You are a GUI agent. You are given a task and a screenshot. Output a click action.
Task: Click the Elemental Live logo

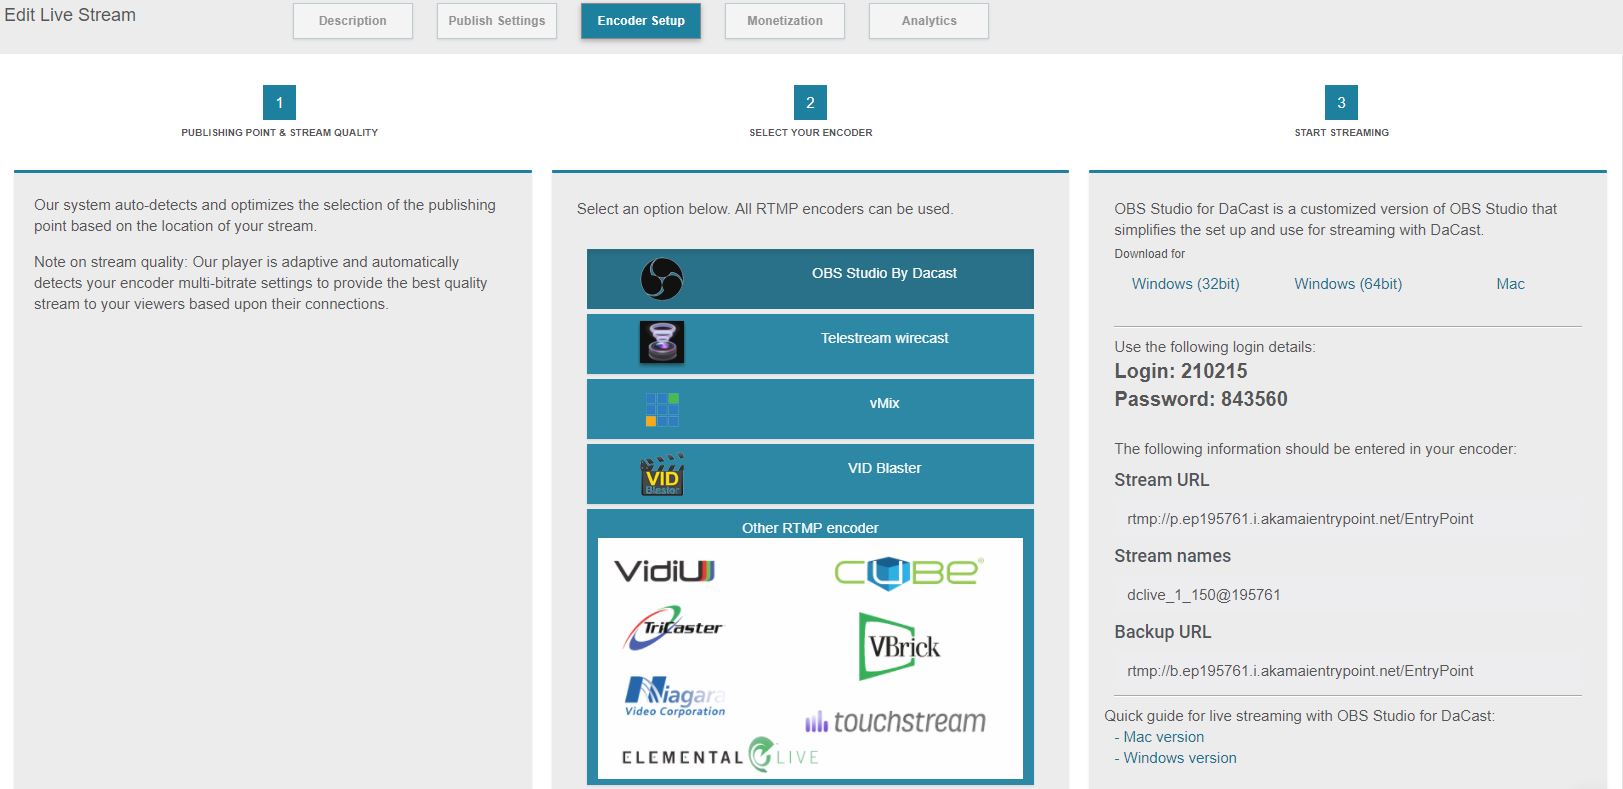720,756
